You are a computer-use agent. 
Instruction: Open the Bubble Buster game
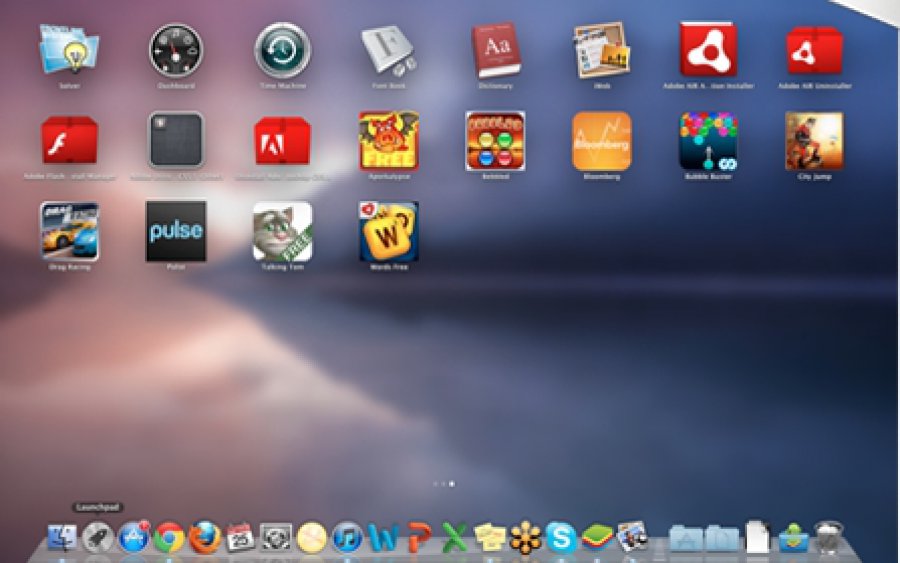[x=708, y=141]
